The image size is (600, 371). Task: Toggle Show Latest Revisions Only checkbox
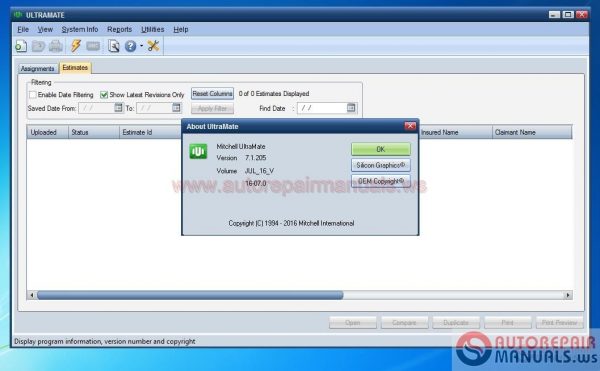pos(104,94)
